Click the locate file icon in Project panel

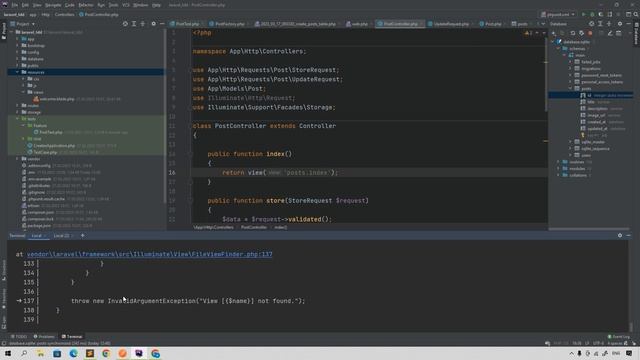(125, 24)
